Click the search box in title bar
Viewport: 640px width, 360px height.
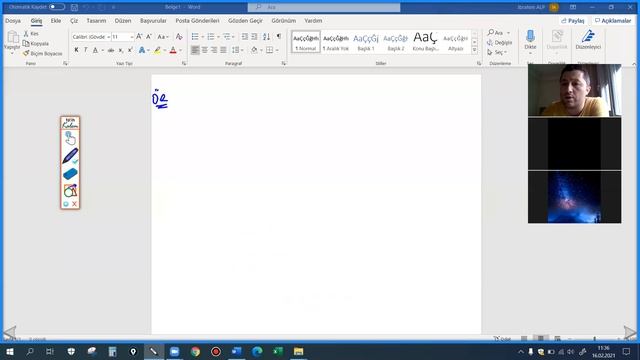point(324,7)
